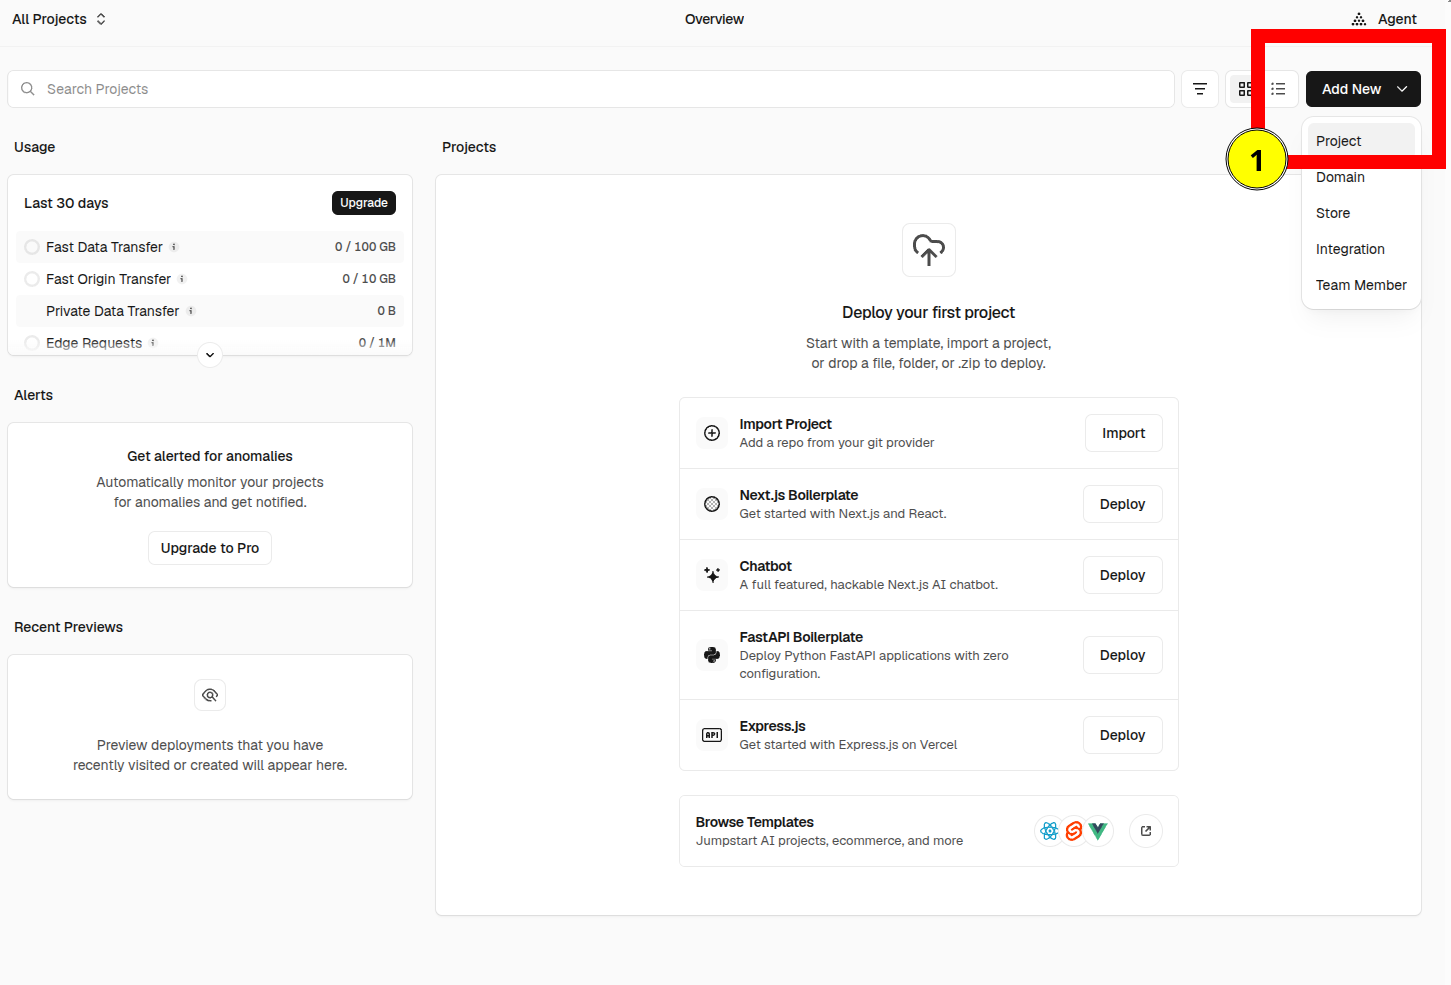
Task: Click the "0 / 1M" usage value
Action: [x=377, y=343]
